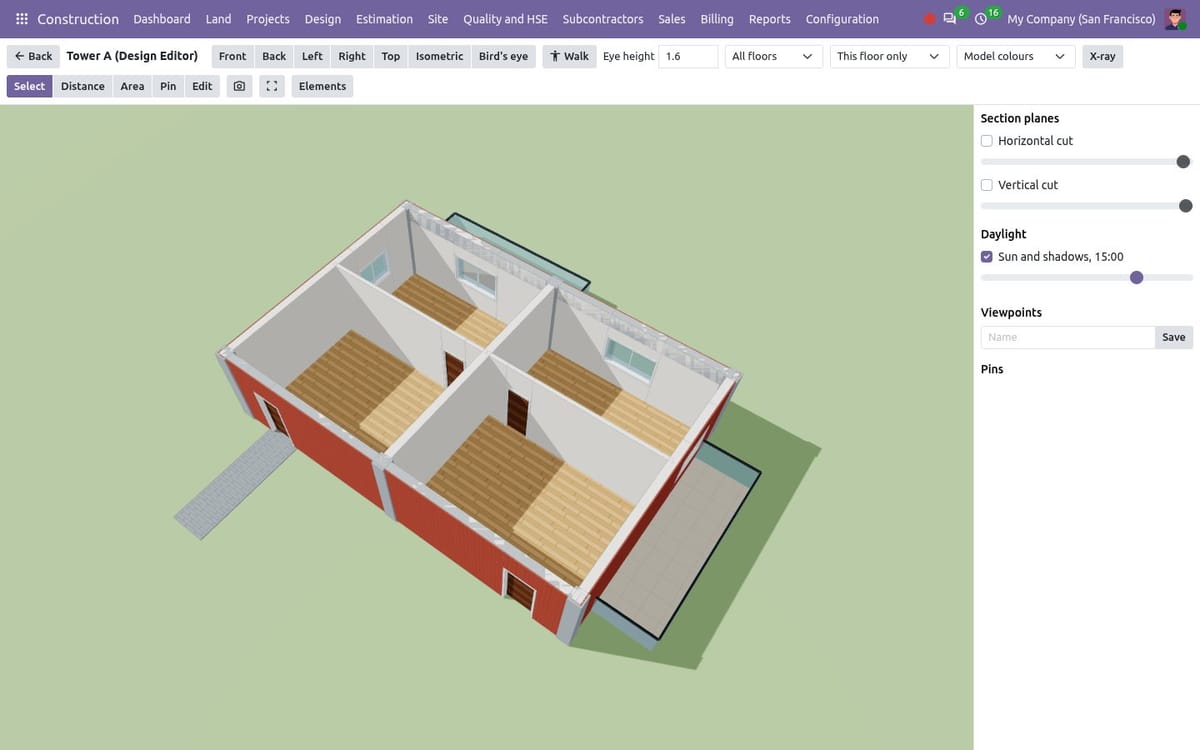The height and width of the screenshot is (750, 1200).
Task: Open company switcher My Company (San Francisco)
Action: (x=1081, y=19)
